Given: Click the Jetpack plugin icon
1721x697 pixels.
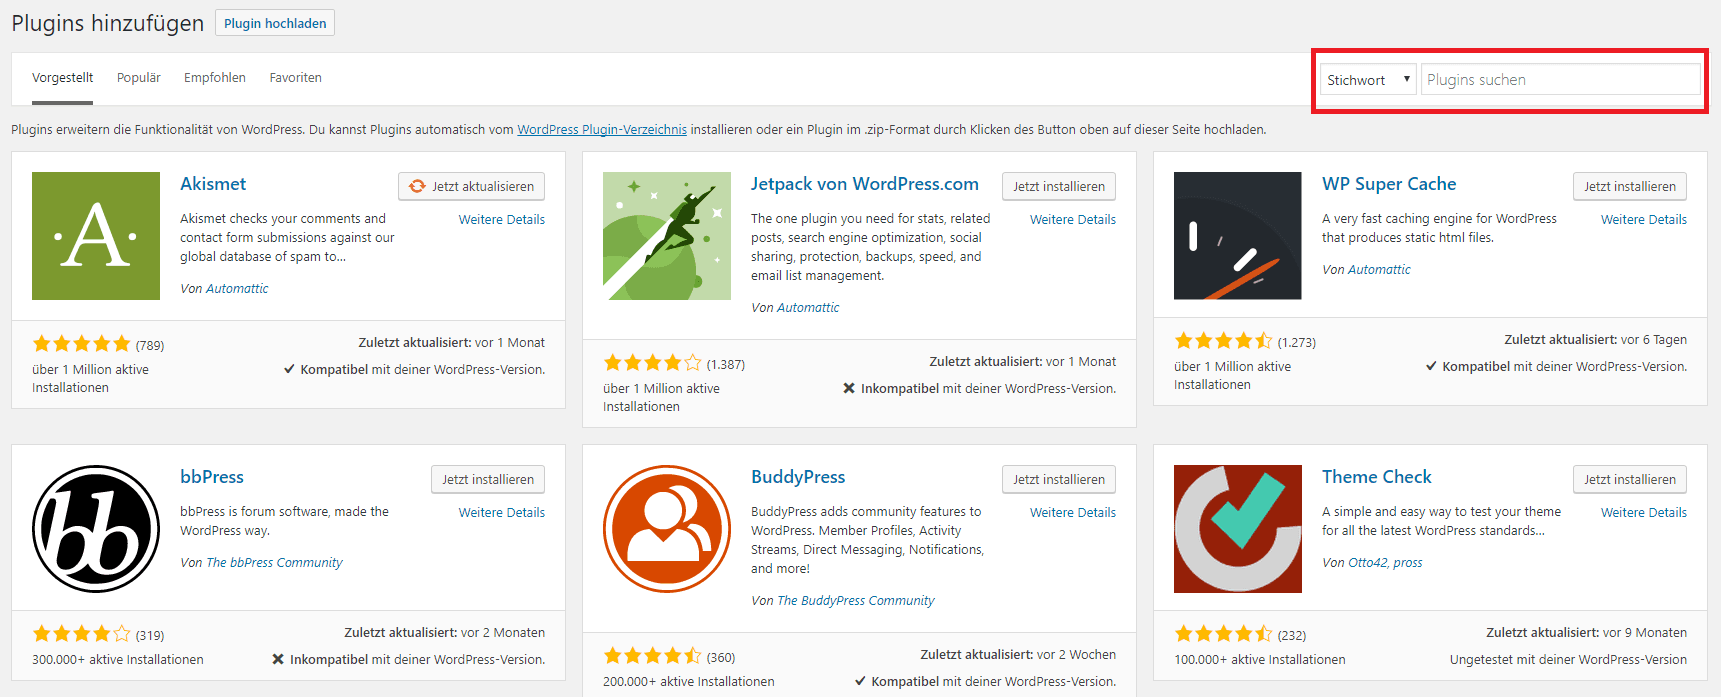Looking at the screenshot, I should click(667, 236).
